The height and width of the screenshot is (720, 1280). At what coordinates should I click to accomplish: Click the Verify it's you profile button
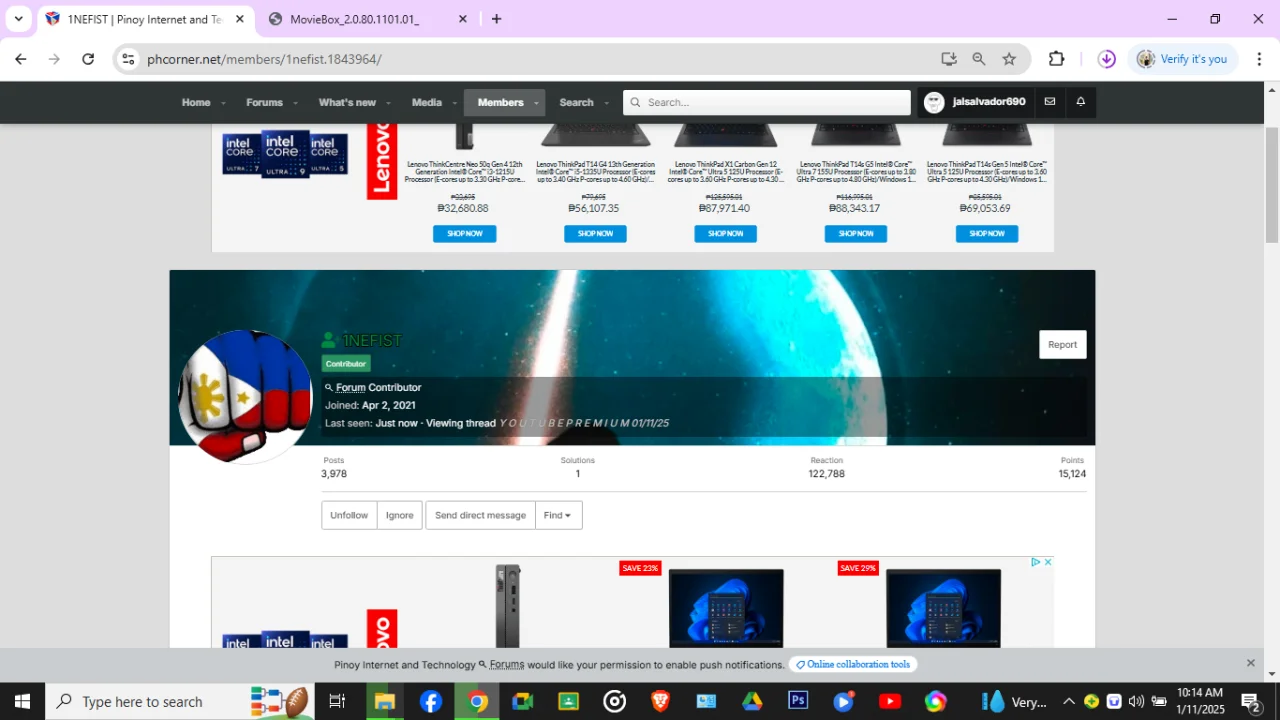(1181, 59)
